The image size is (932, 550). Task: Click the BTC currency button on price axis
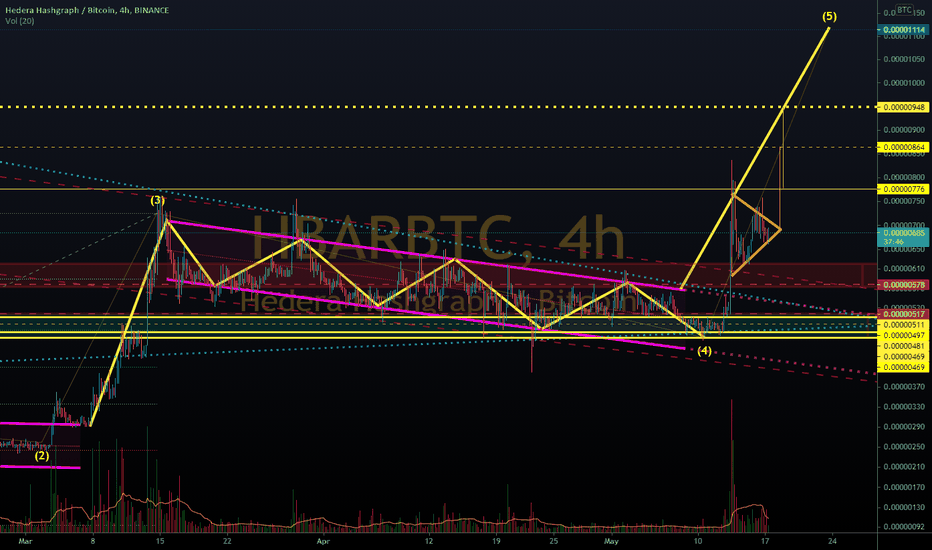tap(904, 10)
